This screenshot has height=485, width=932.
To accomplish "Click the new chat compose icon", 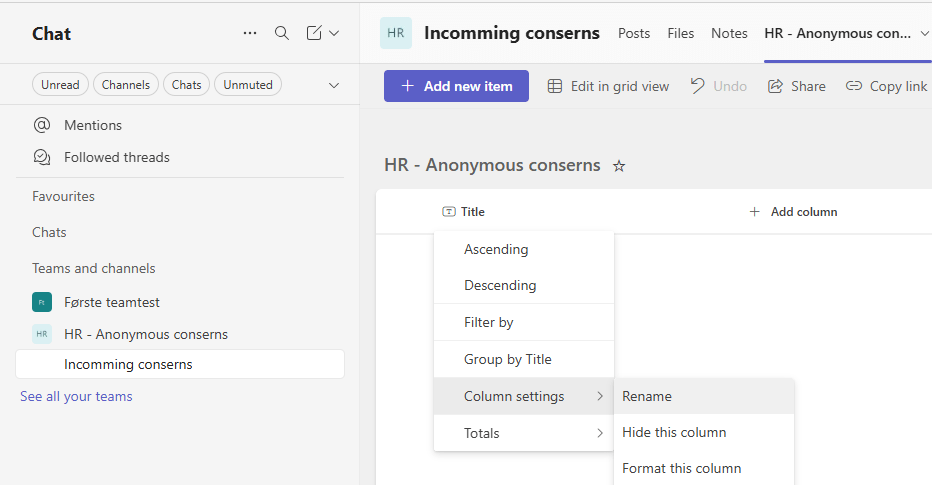I will click(x=314, y=33).
